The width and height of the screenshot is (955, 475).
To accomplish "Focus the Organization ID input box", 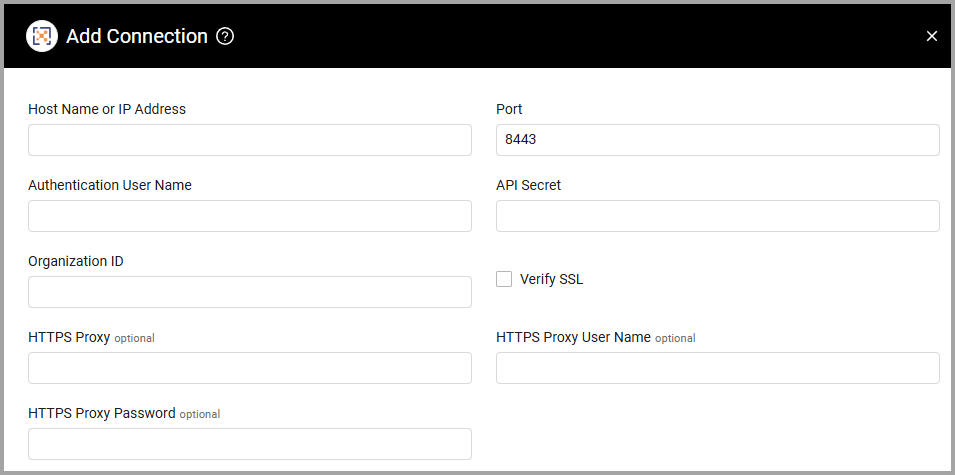I will 250,292.
